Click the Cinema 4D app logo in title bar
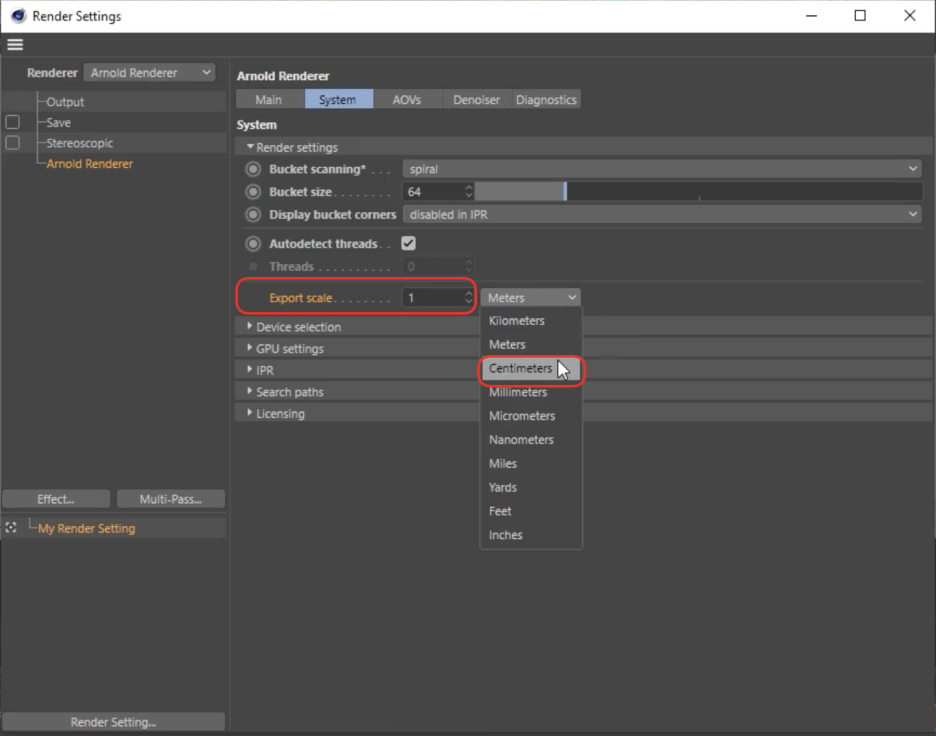Screen dimensions: 936x736 point(19,16)
